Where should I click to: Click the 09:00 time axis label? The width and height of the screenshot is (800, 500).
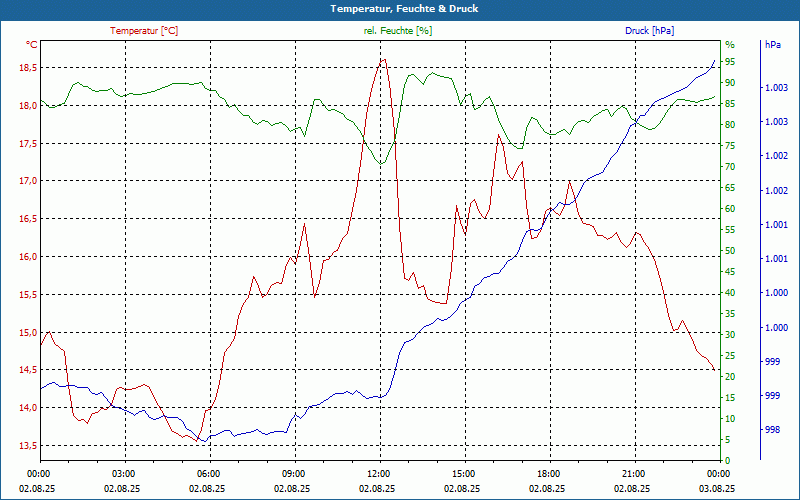[x=293, y=473]
